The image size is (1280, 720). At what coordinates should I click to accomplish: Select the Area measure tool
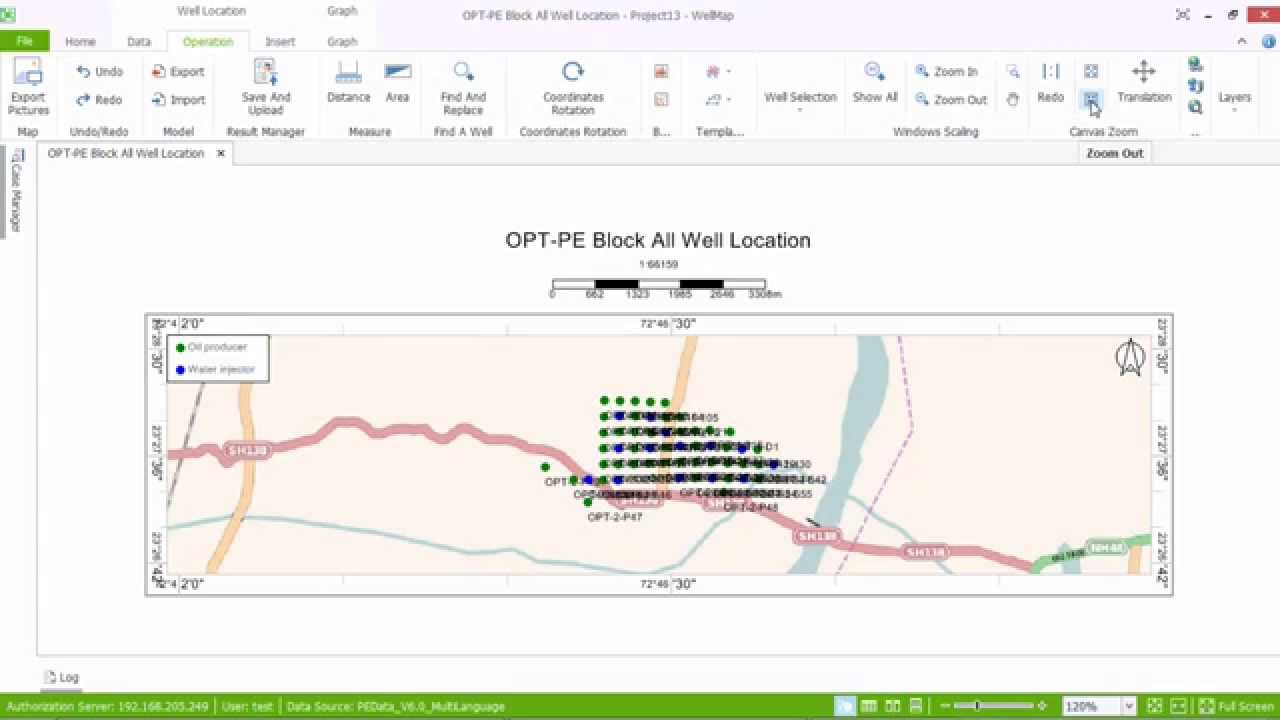pos(397,82)
